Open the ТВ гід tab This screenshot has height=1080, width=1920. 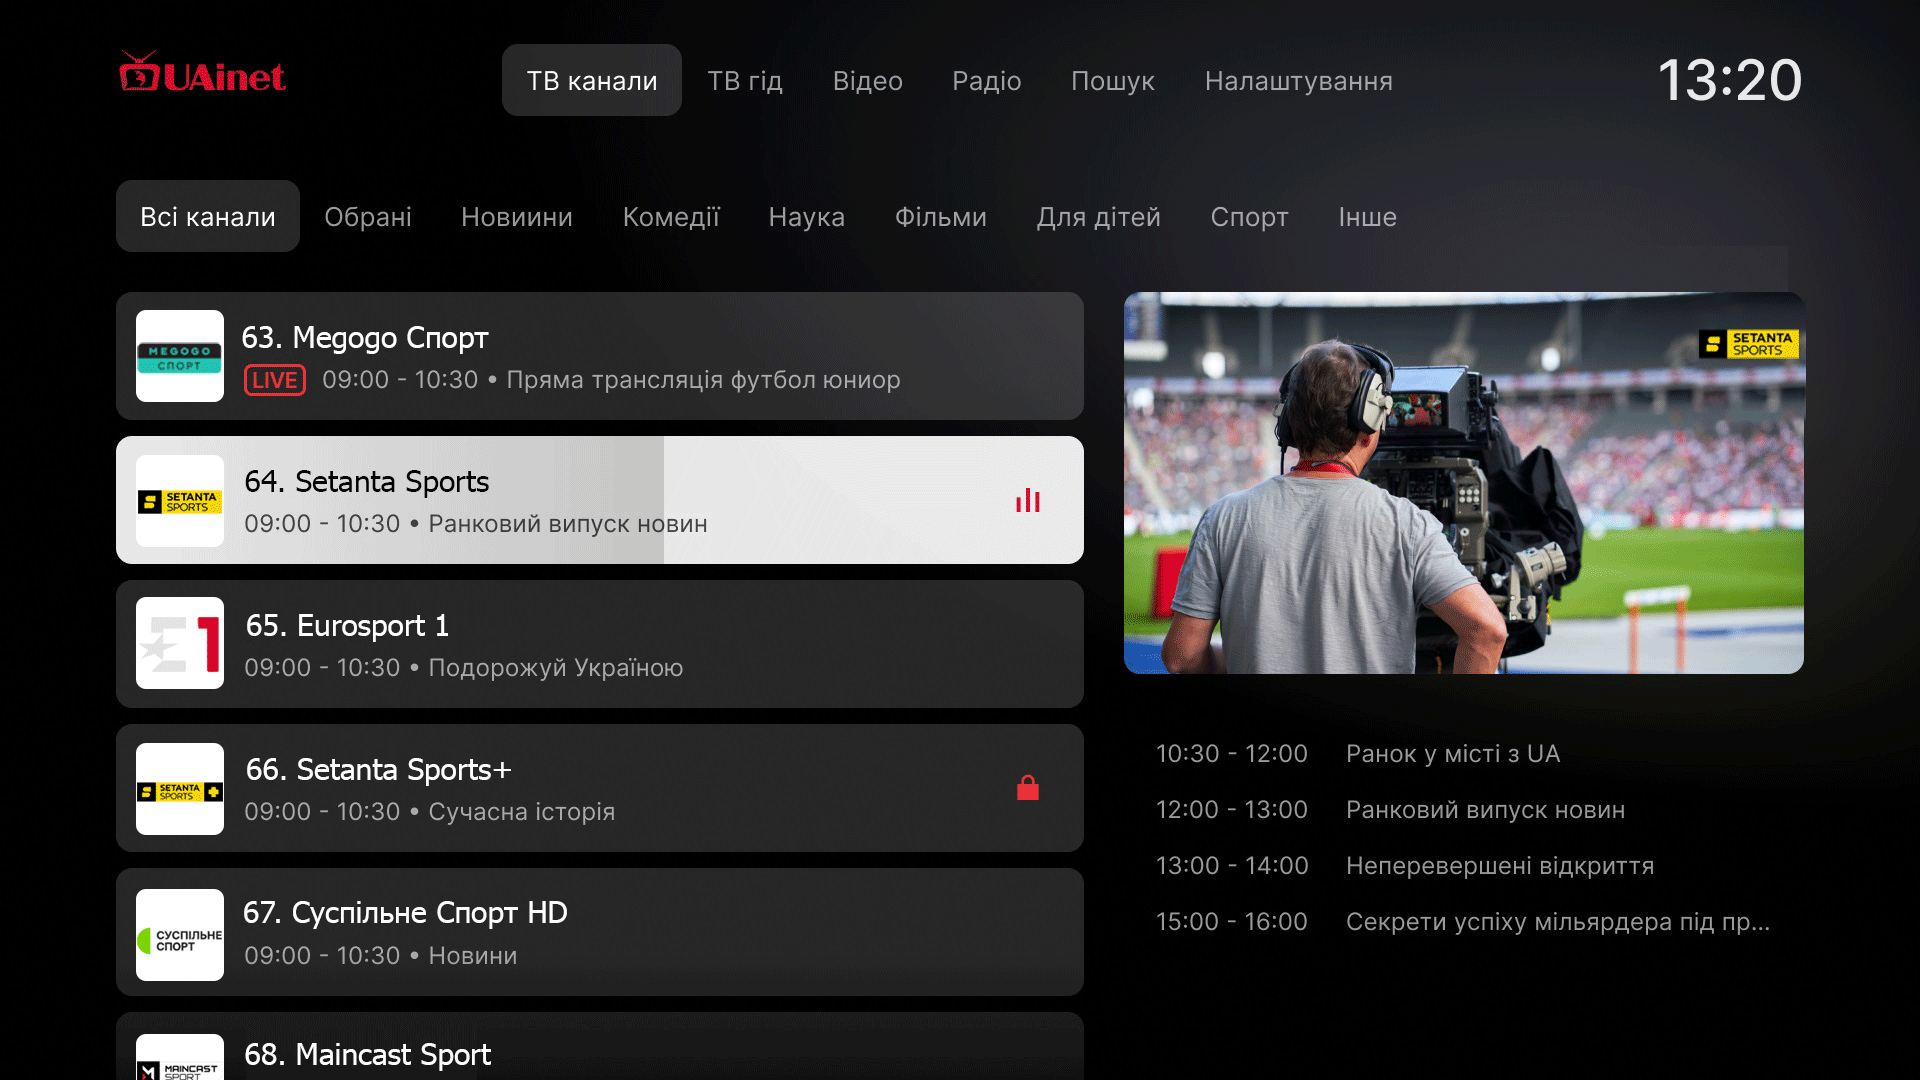[x=745, y=81]
